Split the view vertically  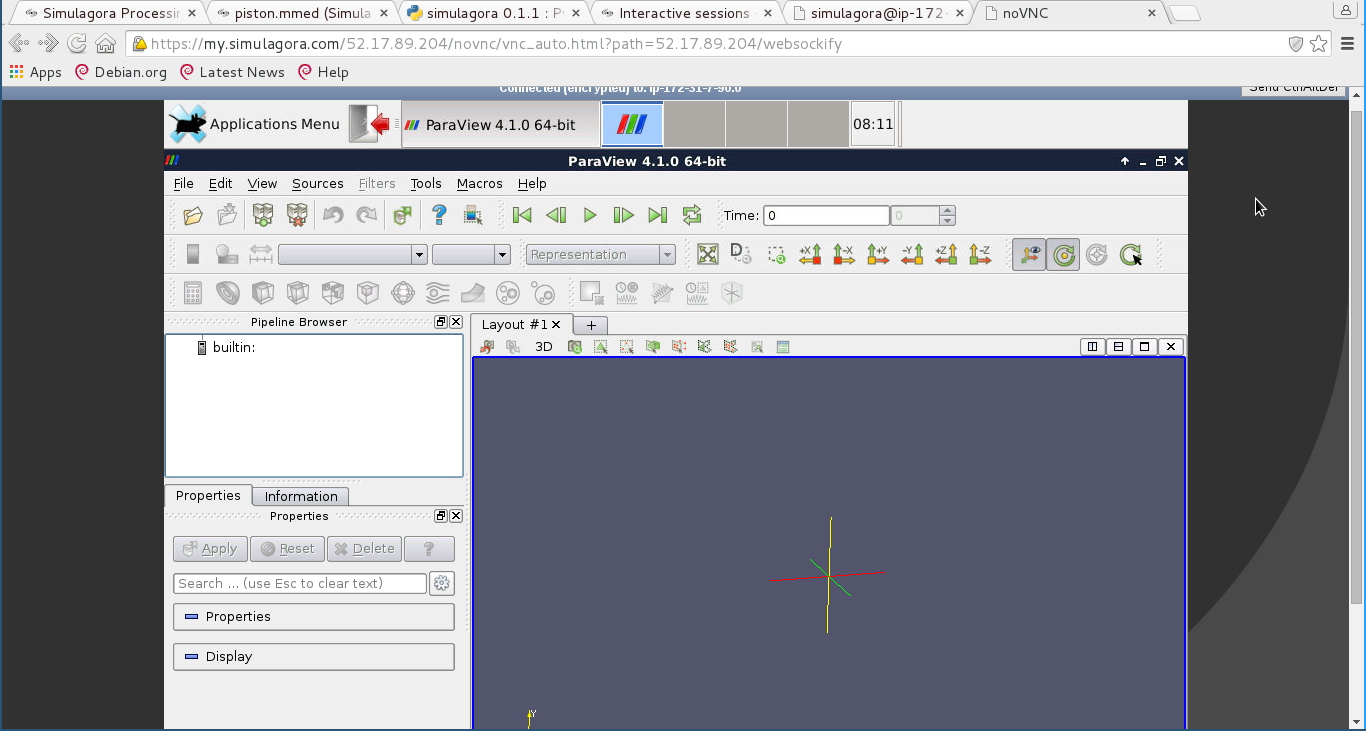click(x=1118, y=347)
